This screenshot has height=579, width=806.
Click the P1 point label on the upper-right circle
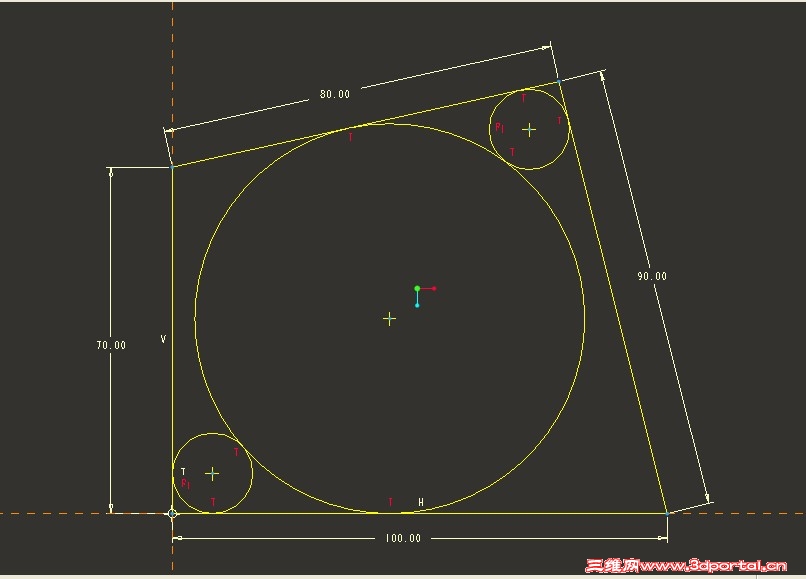[x=498, y=128]
